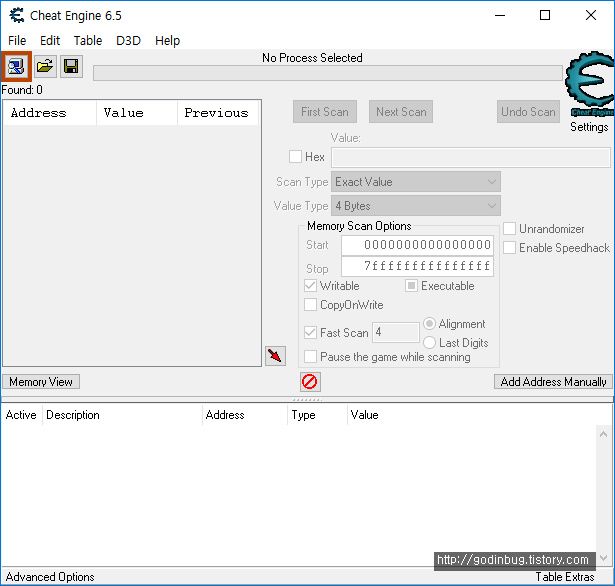Toggle the Hex checkbox
Screen dimensions: 615x586
tap(295, 157)
